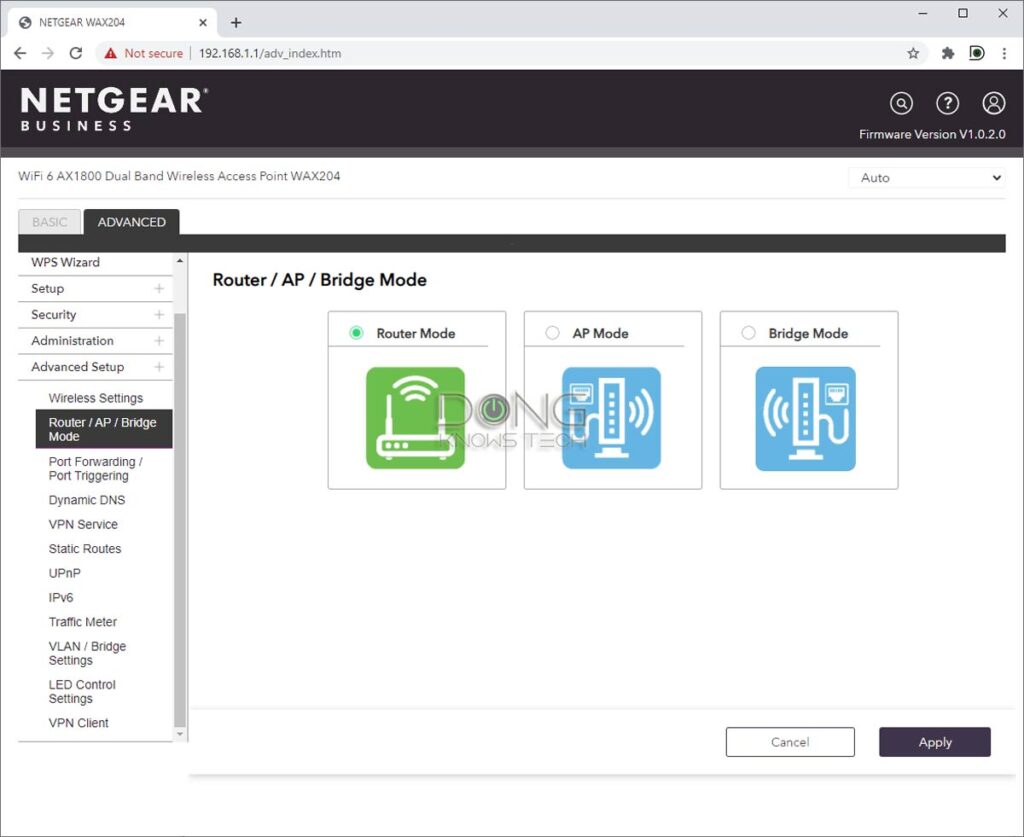The height and width of the screenshot is (837, 1024).
Task: Open VPN Client page
Action: point(78,723)
